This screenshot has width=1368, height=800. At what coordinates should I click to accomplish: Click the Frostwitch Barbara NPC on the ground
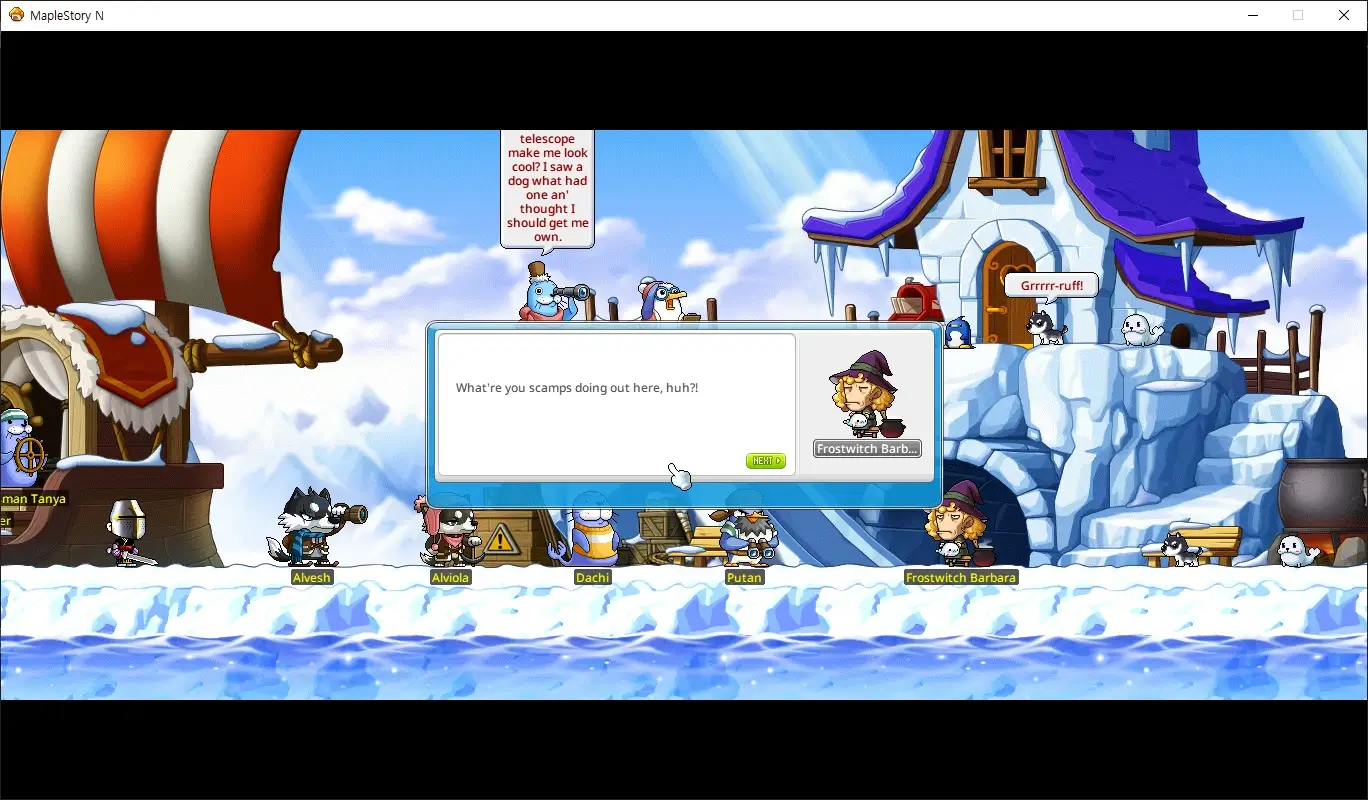[959, 523]
